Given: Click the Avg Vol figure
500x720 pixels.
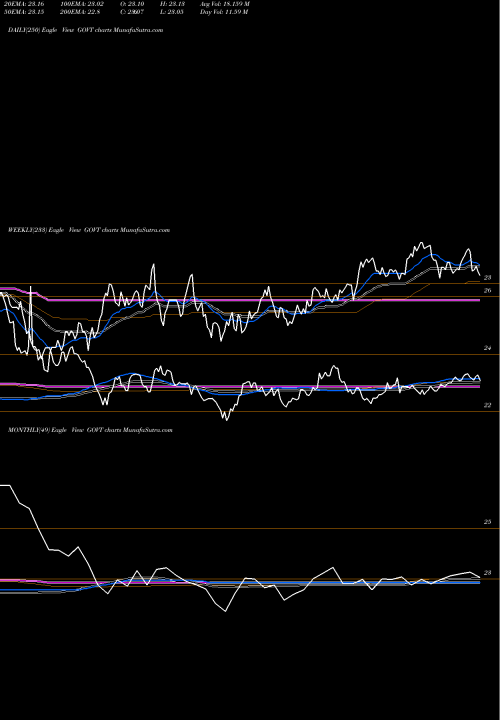Looking at the screenshot, I should point(225,4).
